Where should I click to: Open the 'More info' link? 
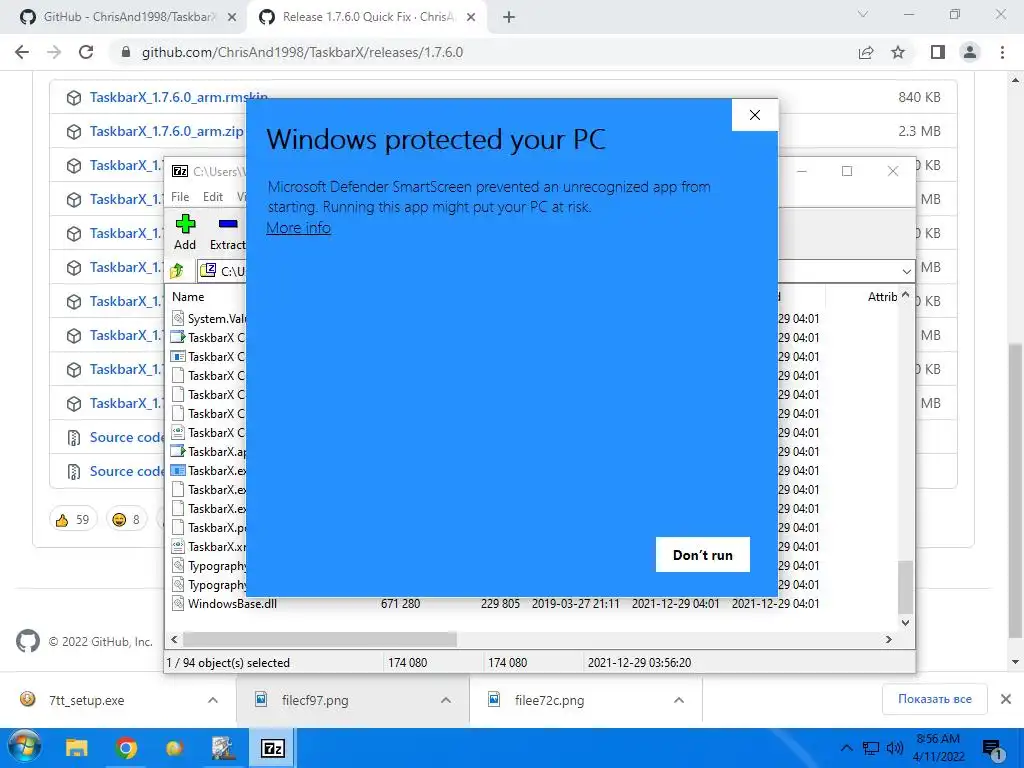[298, 228]
